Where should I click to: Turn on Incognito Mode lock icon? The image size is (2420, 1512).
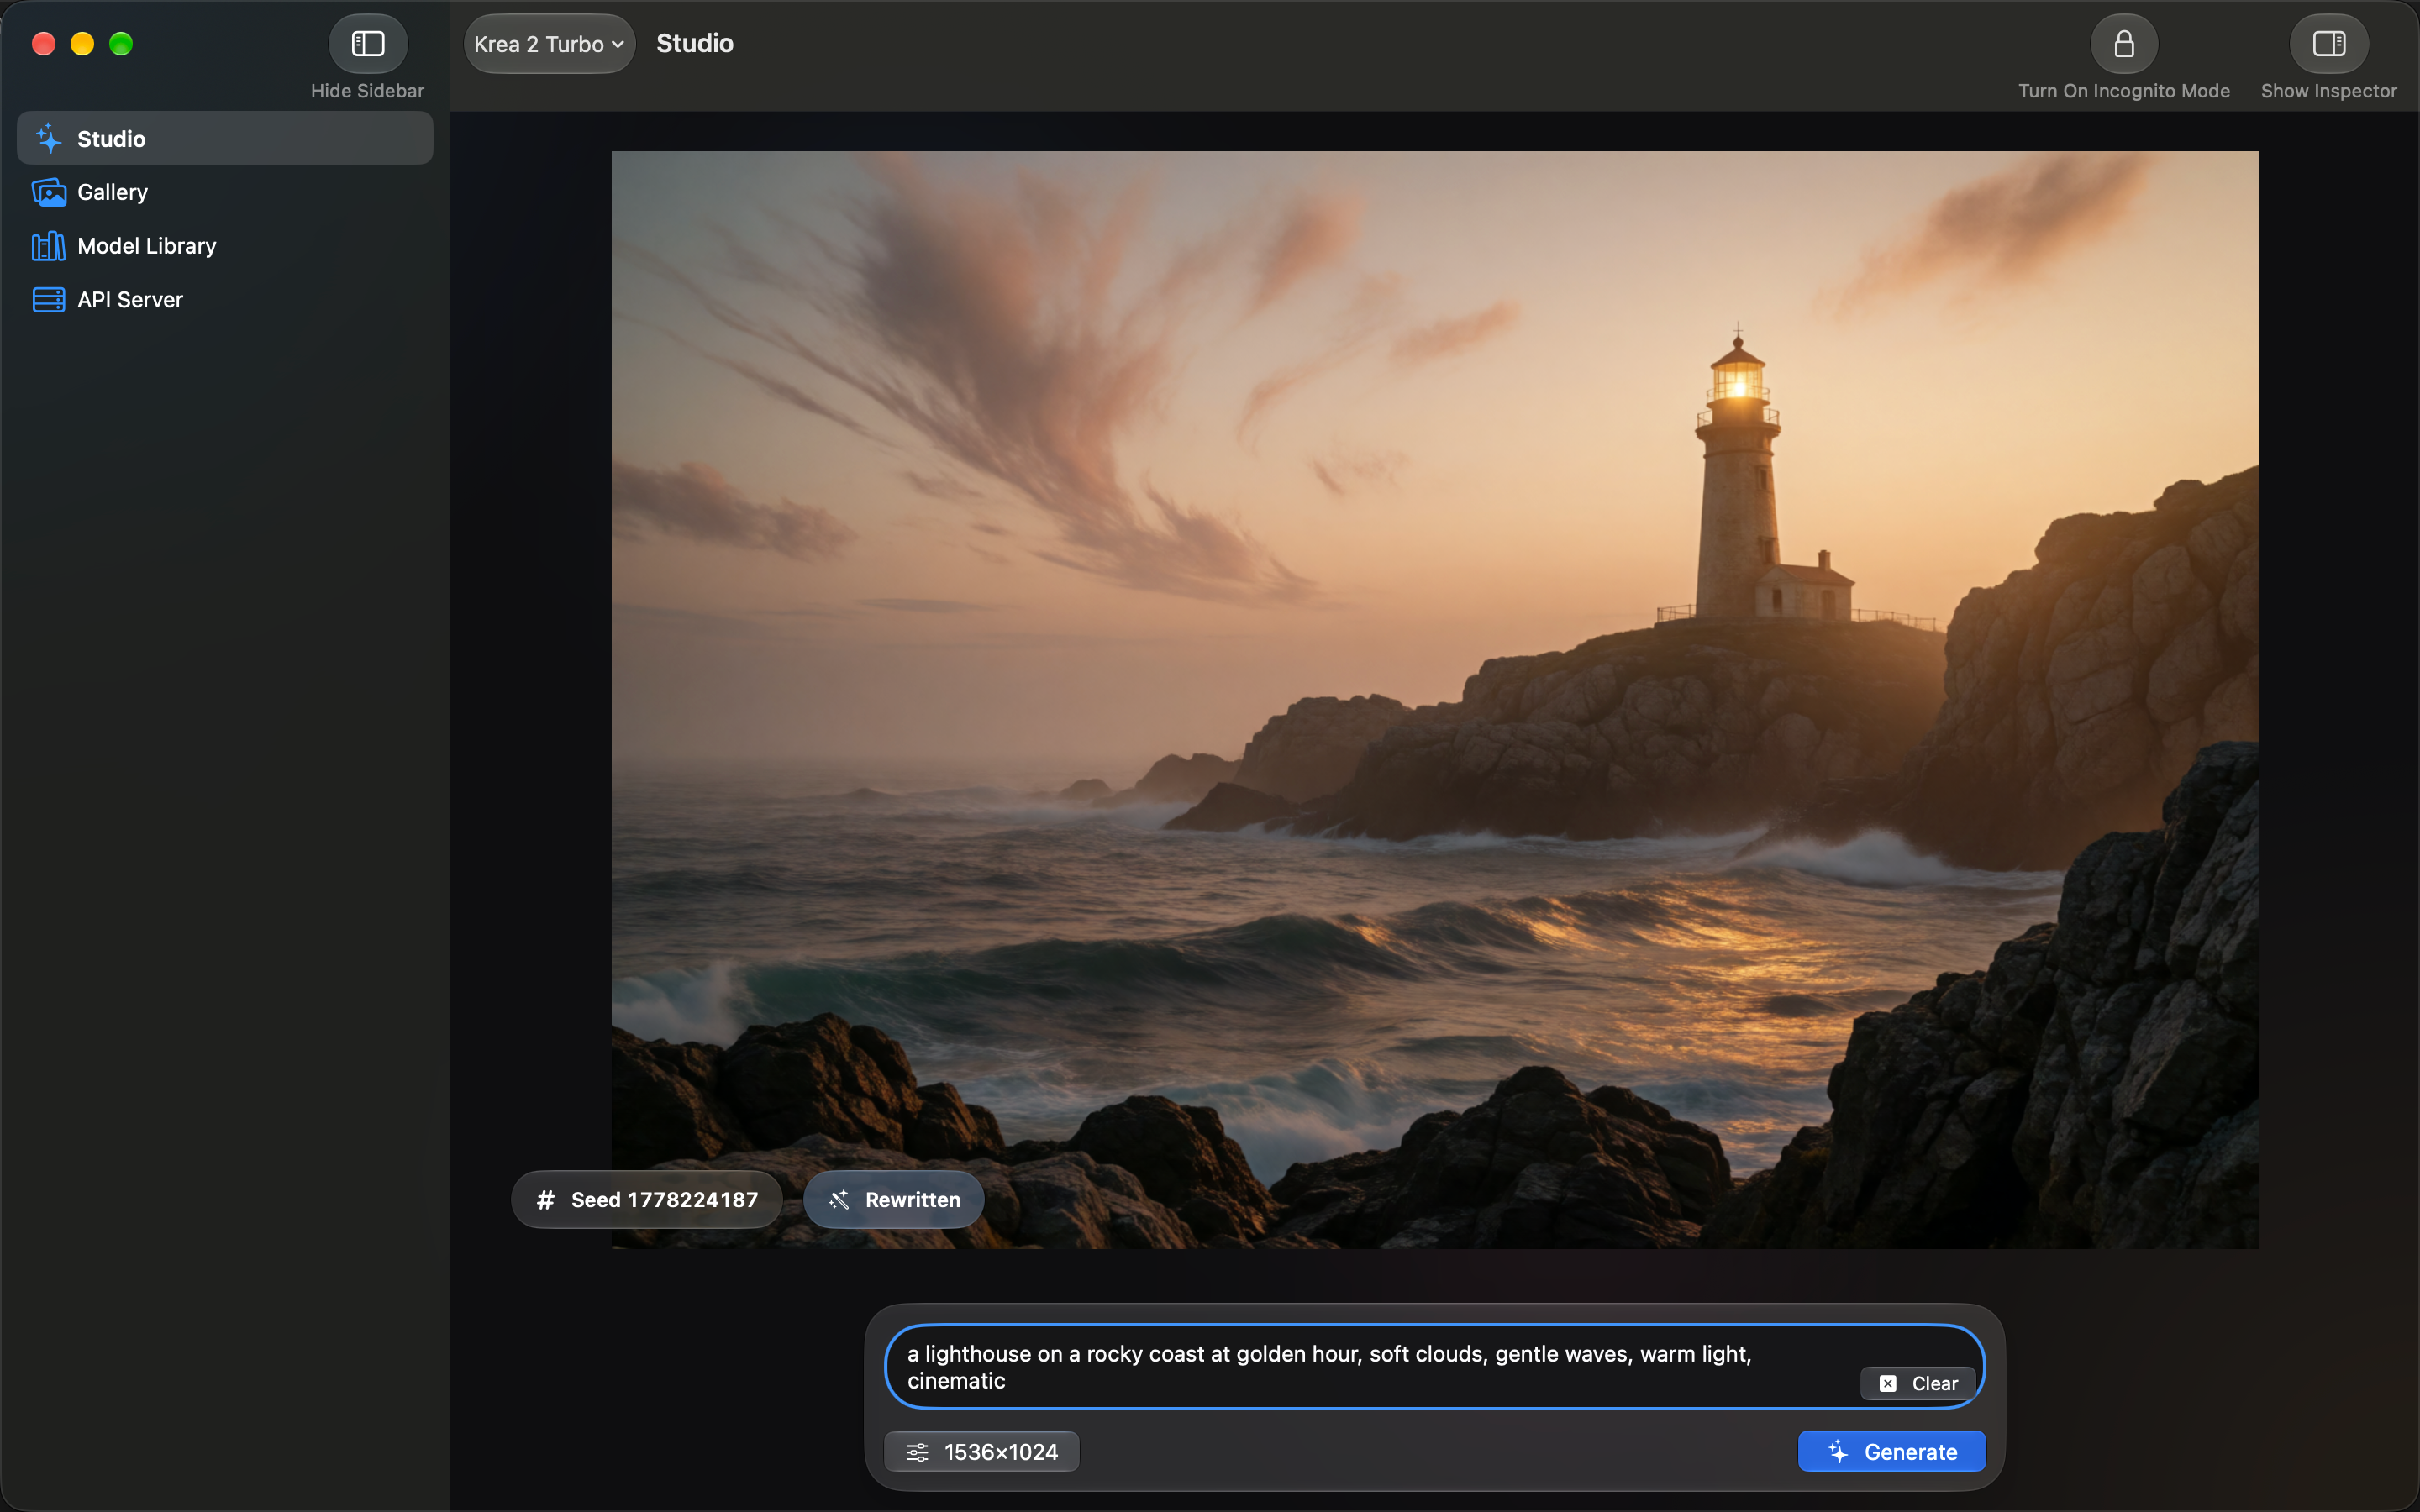(x=2123, y=44)
